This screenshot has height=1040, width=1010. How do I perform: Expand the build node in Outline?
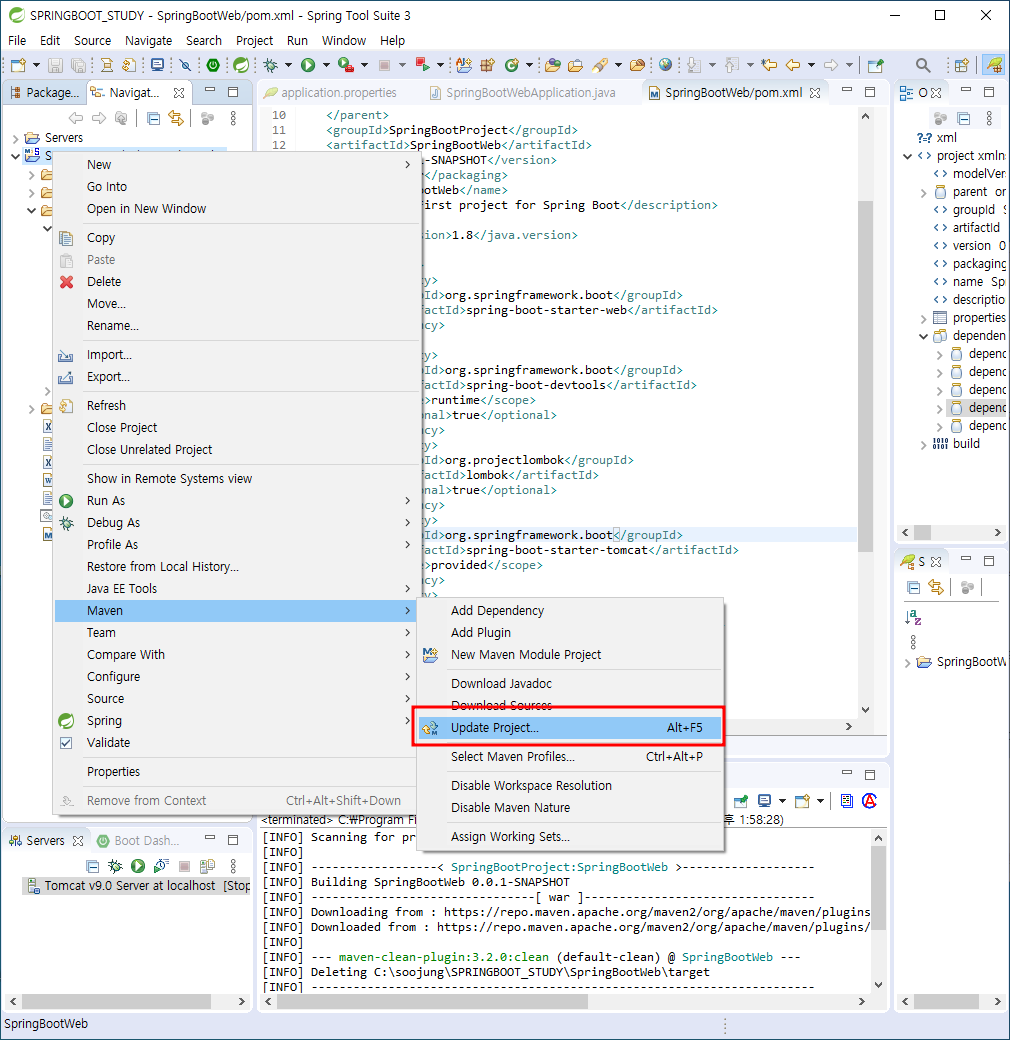tap(923, 445)
